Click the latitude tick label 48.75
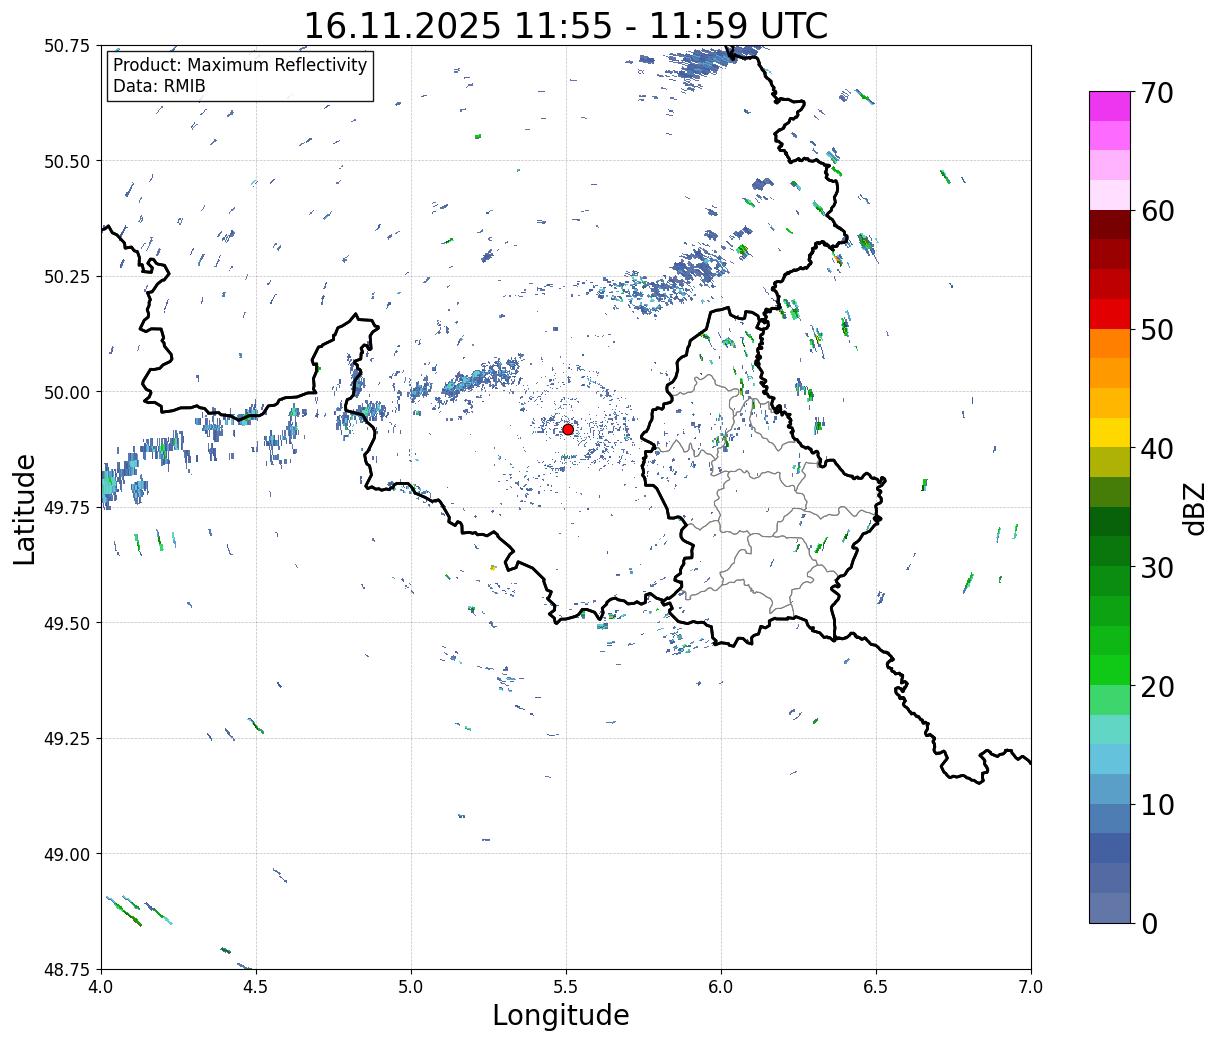Viewport: 1219px width, 1040px height. point(67,969)
